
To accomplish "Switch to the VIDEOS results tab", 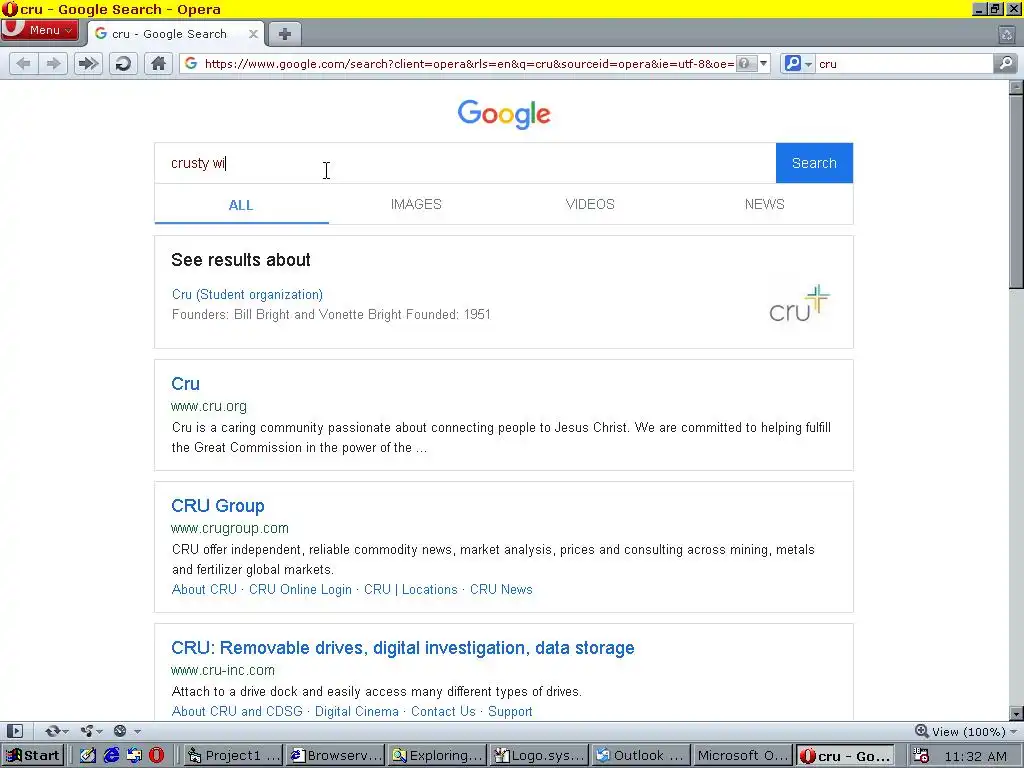I will (590, 204).
